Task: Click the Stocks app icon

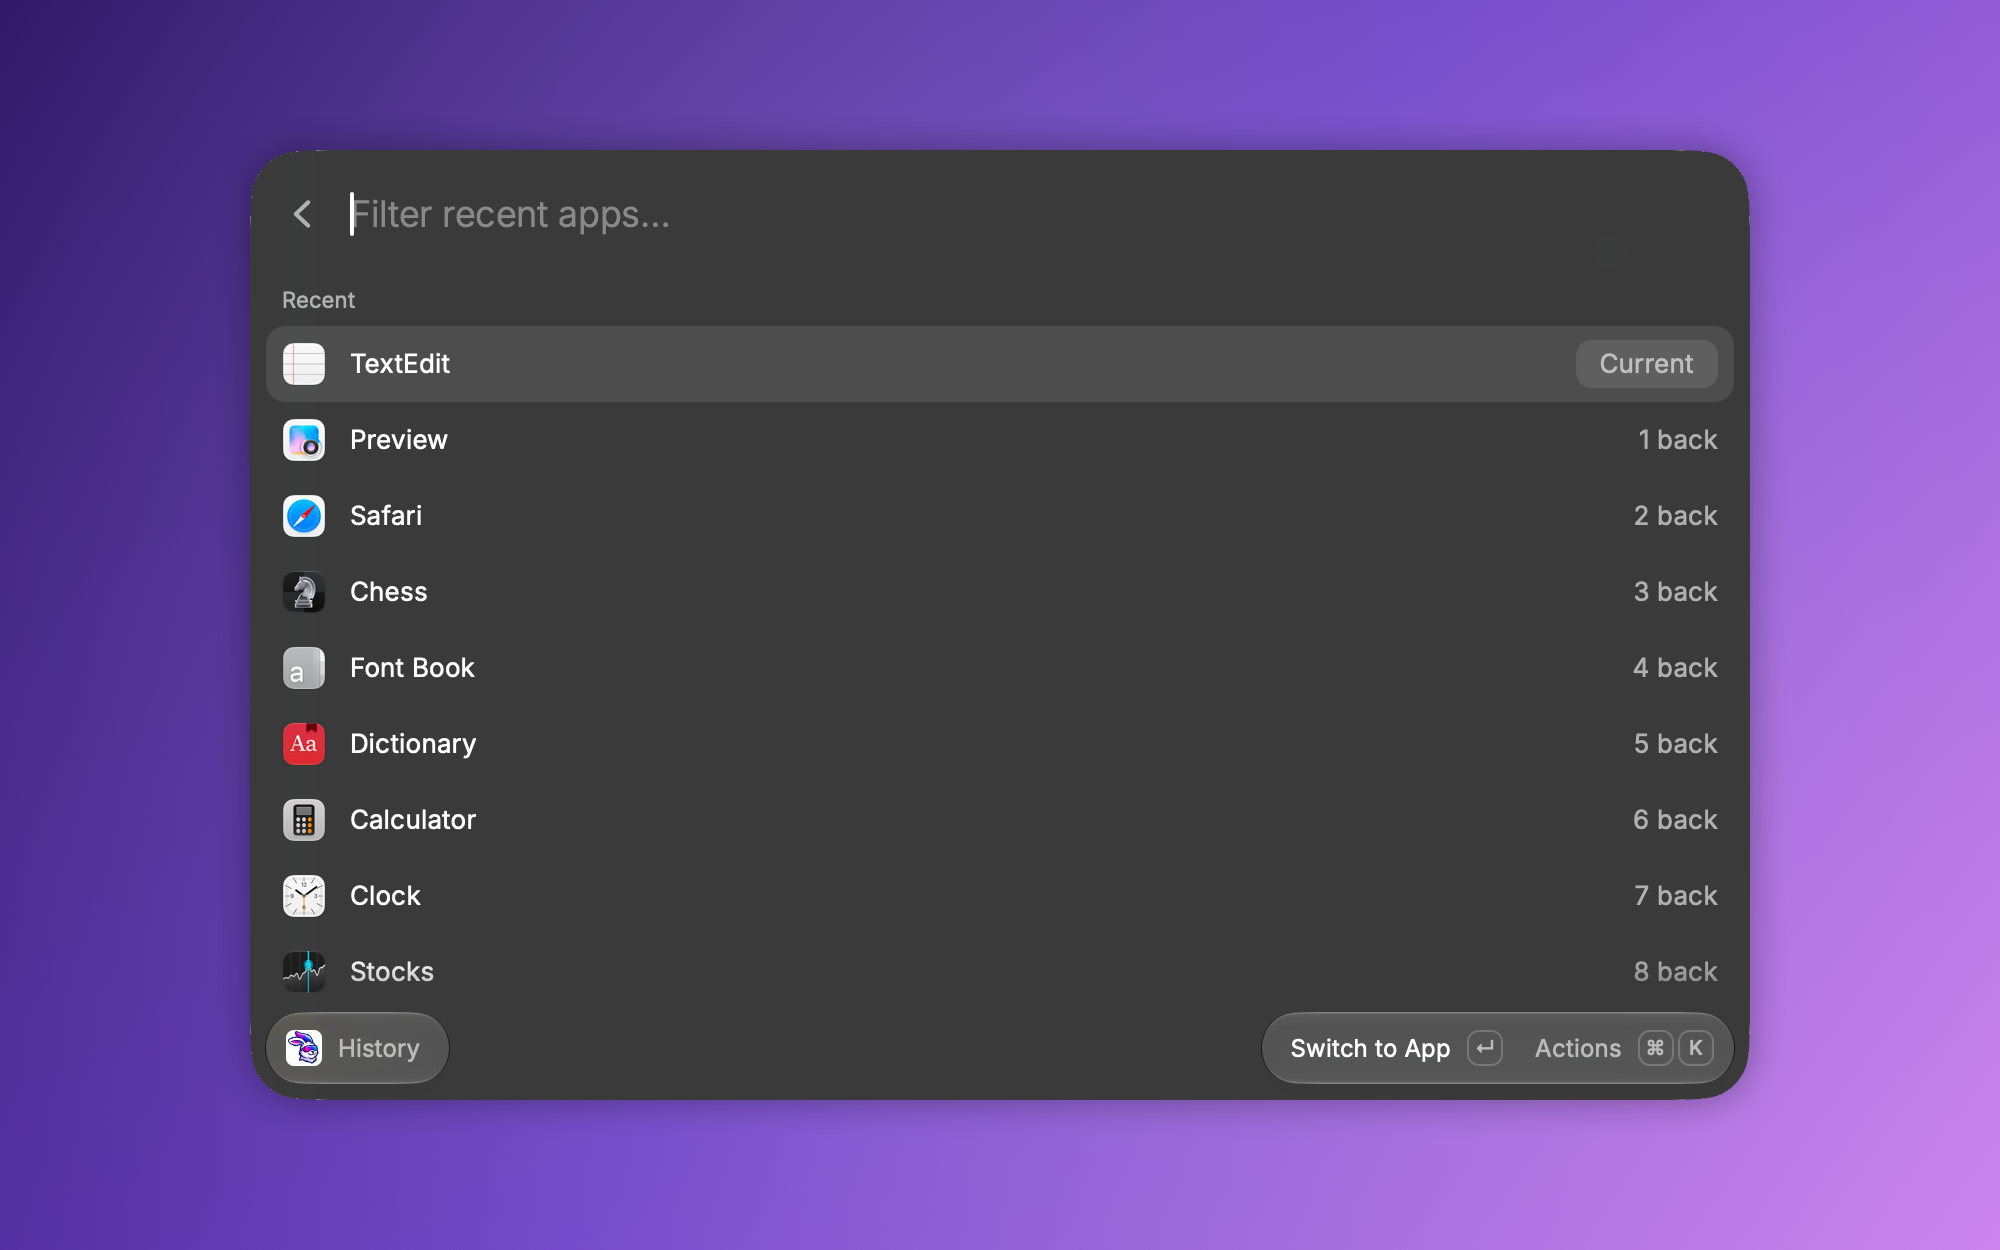Action: (304, 972)
